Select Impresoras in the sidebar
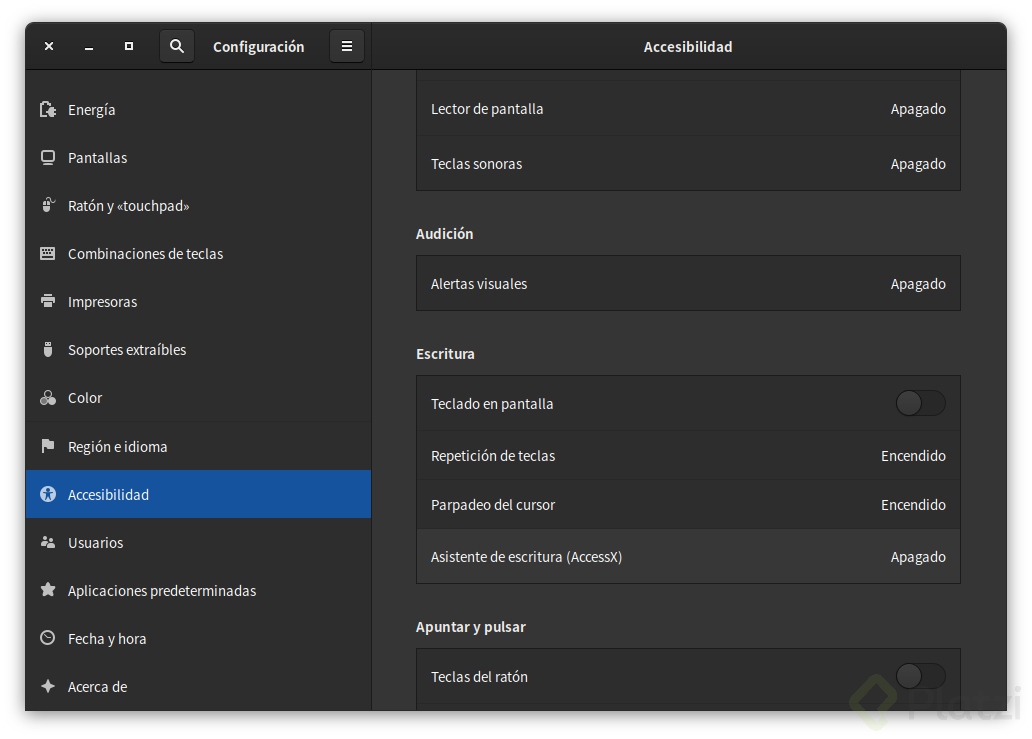 198,302
